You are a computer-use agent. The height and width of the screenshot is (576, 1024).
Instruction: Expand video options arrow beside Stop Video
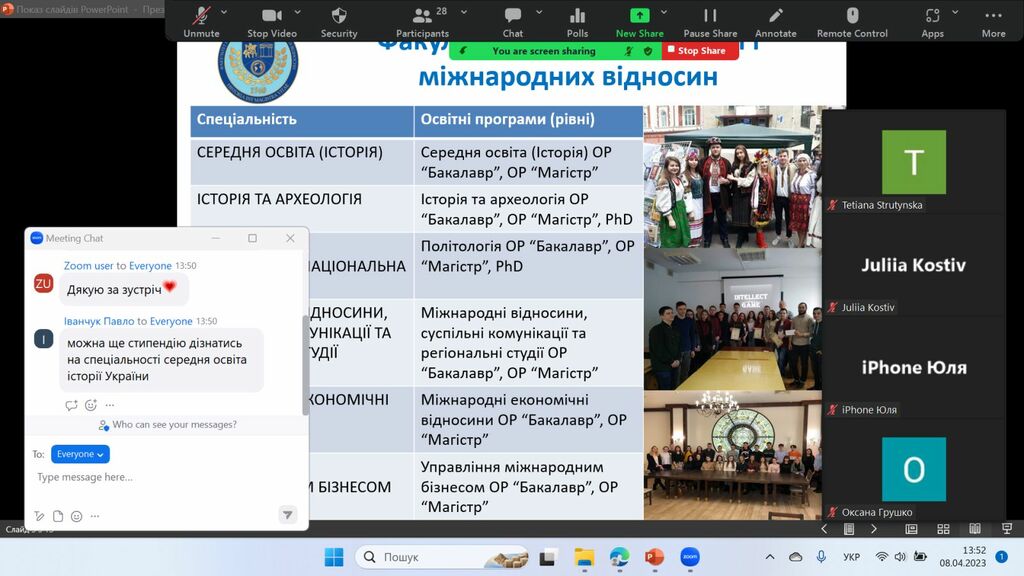coord(306,12)
